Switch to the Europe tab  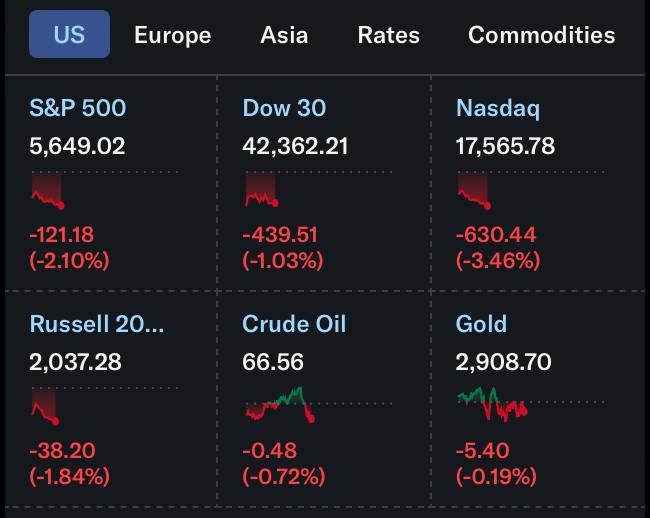pos(172,35)
